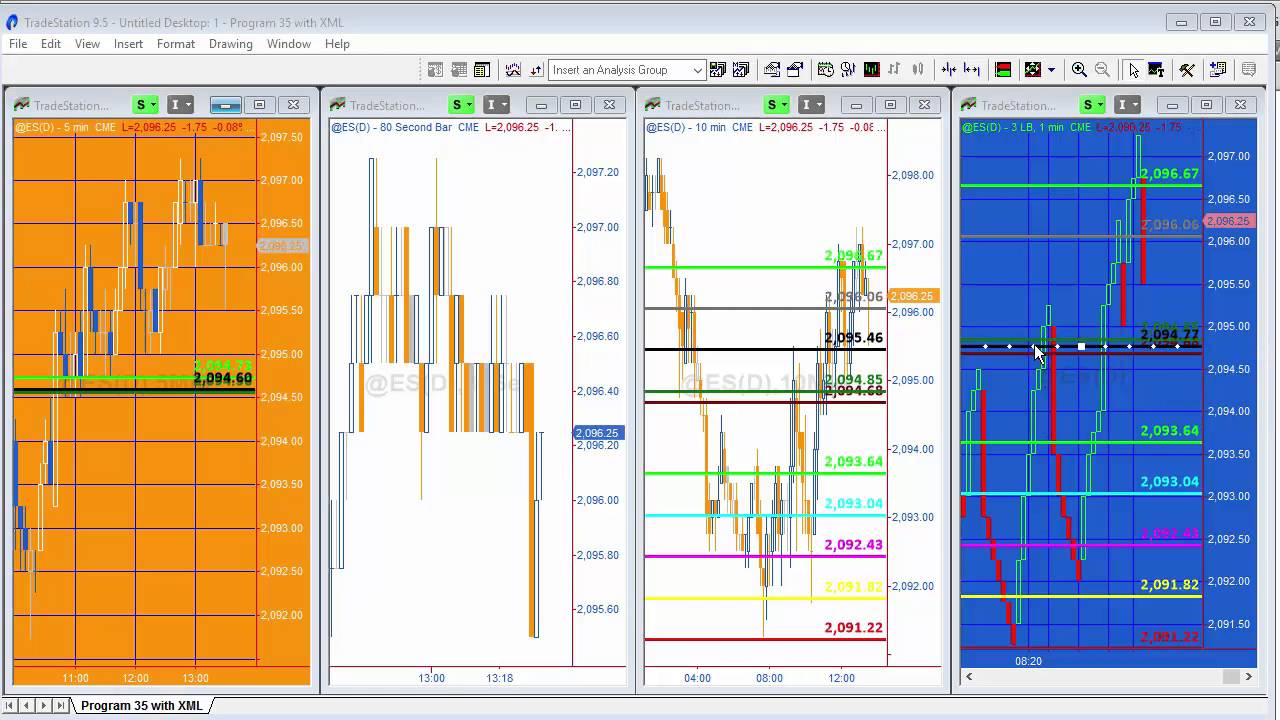This screenshot has width=1280, height=720.
Task: Open the Help menu
Action: click(337, 44)
